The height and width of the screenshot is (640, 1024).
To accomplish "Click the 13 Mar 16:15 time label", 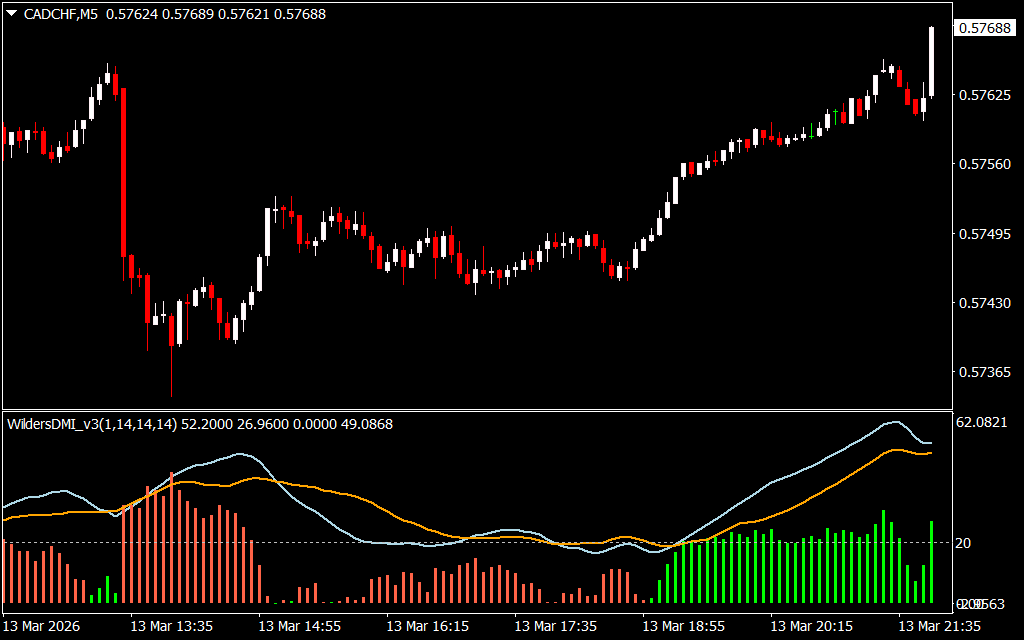I will coord(429,626).
